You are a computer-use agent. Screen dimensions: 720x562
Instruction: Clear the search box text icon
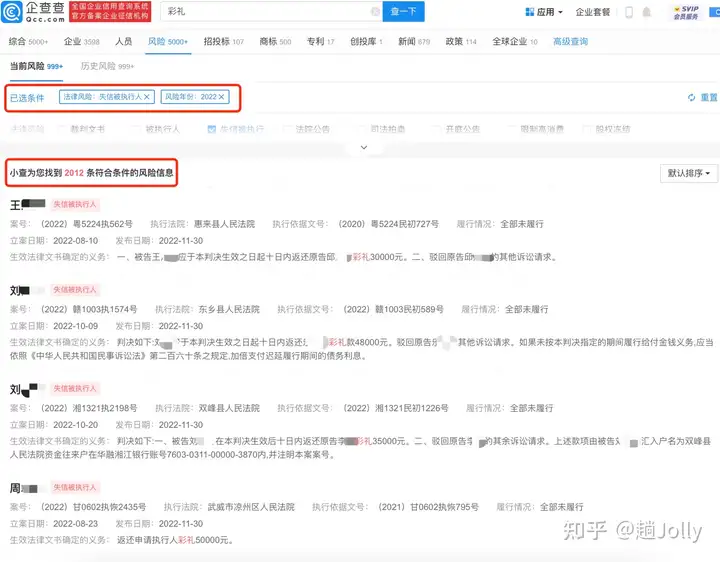tap(375, 11)
